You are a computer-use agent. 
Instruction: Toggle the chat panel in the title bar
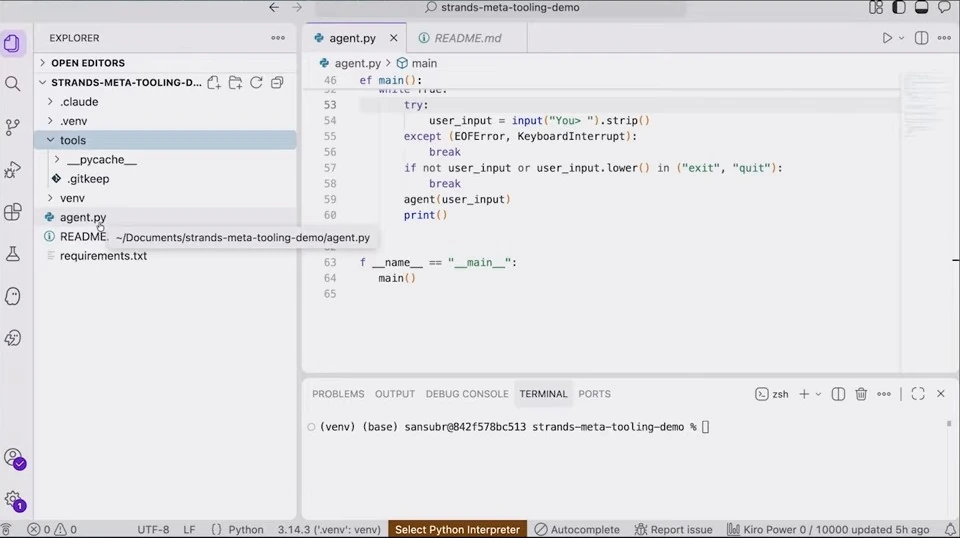(x=944, y=7)
